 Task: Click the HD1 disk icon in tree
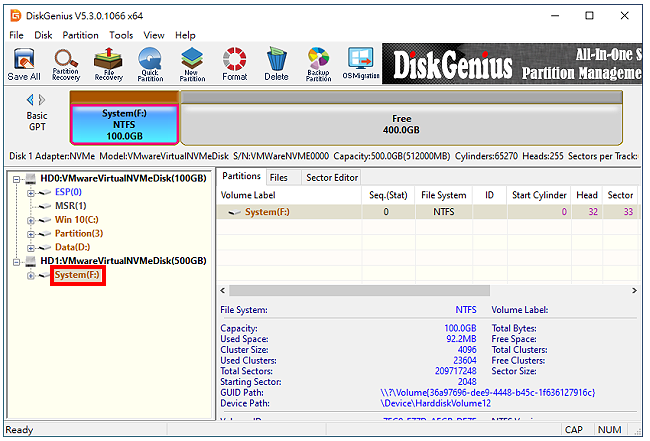coord(31,261)
